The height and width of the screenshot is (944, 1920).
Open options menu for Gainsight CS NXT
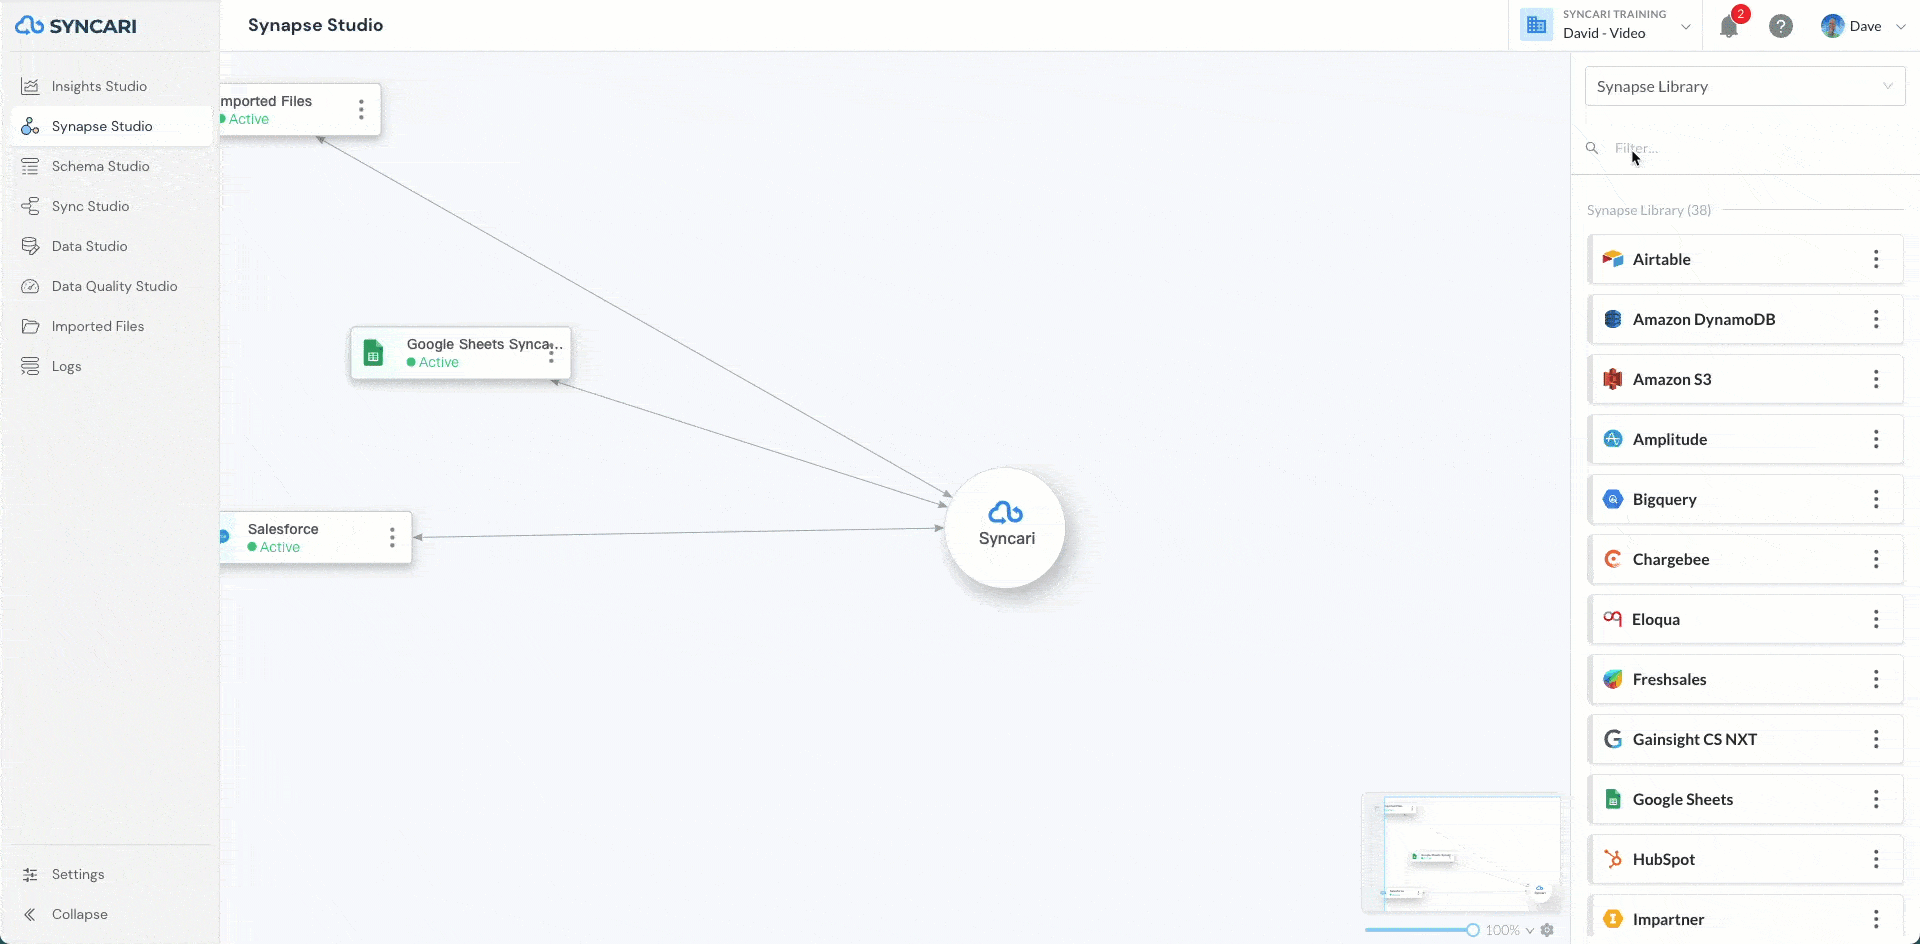point(1876,739)
